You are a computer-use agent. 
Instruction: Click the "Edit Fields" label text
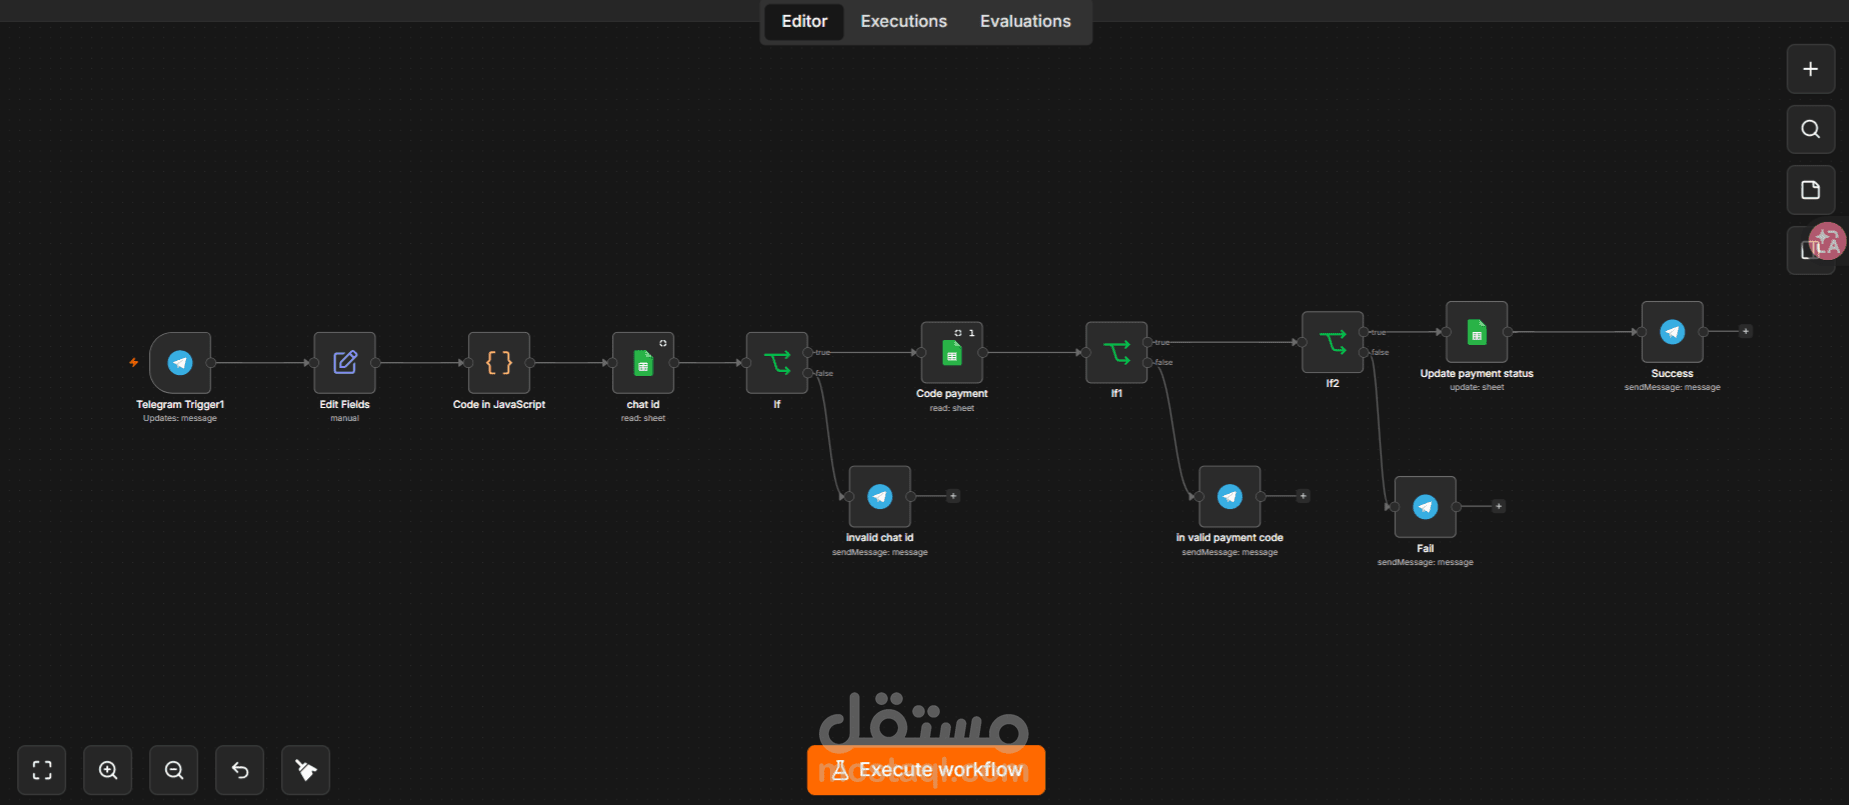pos(345,405)
